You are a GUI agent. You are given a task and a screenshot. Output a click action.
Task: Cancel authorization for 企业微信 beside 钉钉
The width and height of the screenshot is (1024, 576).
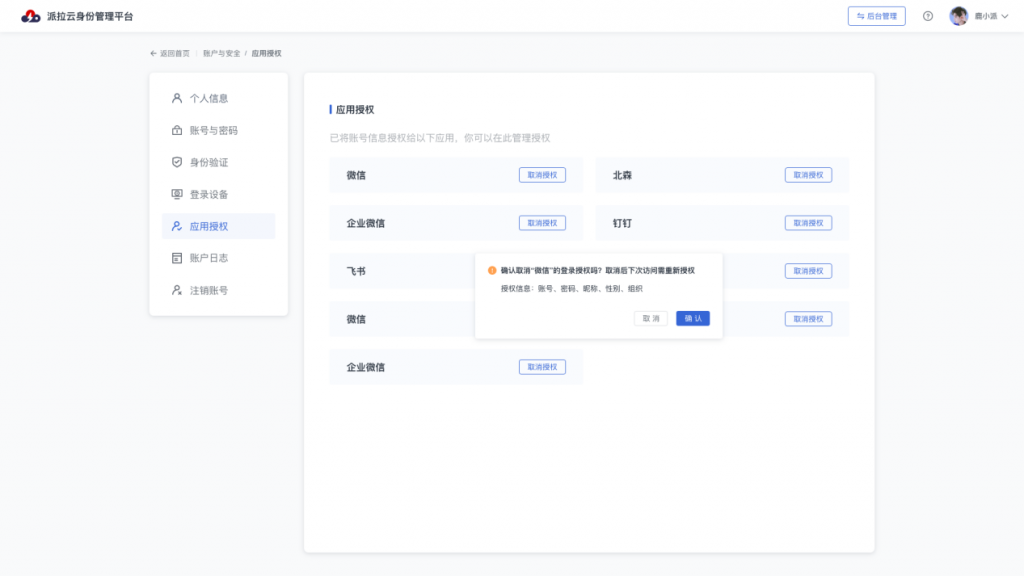542,223
